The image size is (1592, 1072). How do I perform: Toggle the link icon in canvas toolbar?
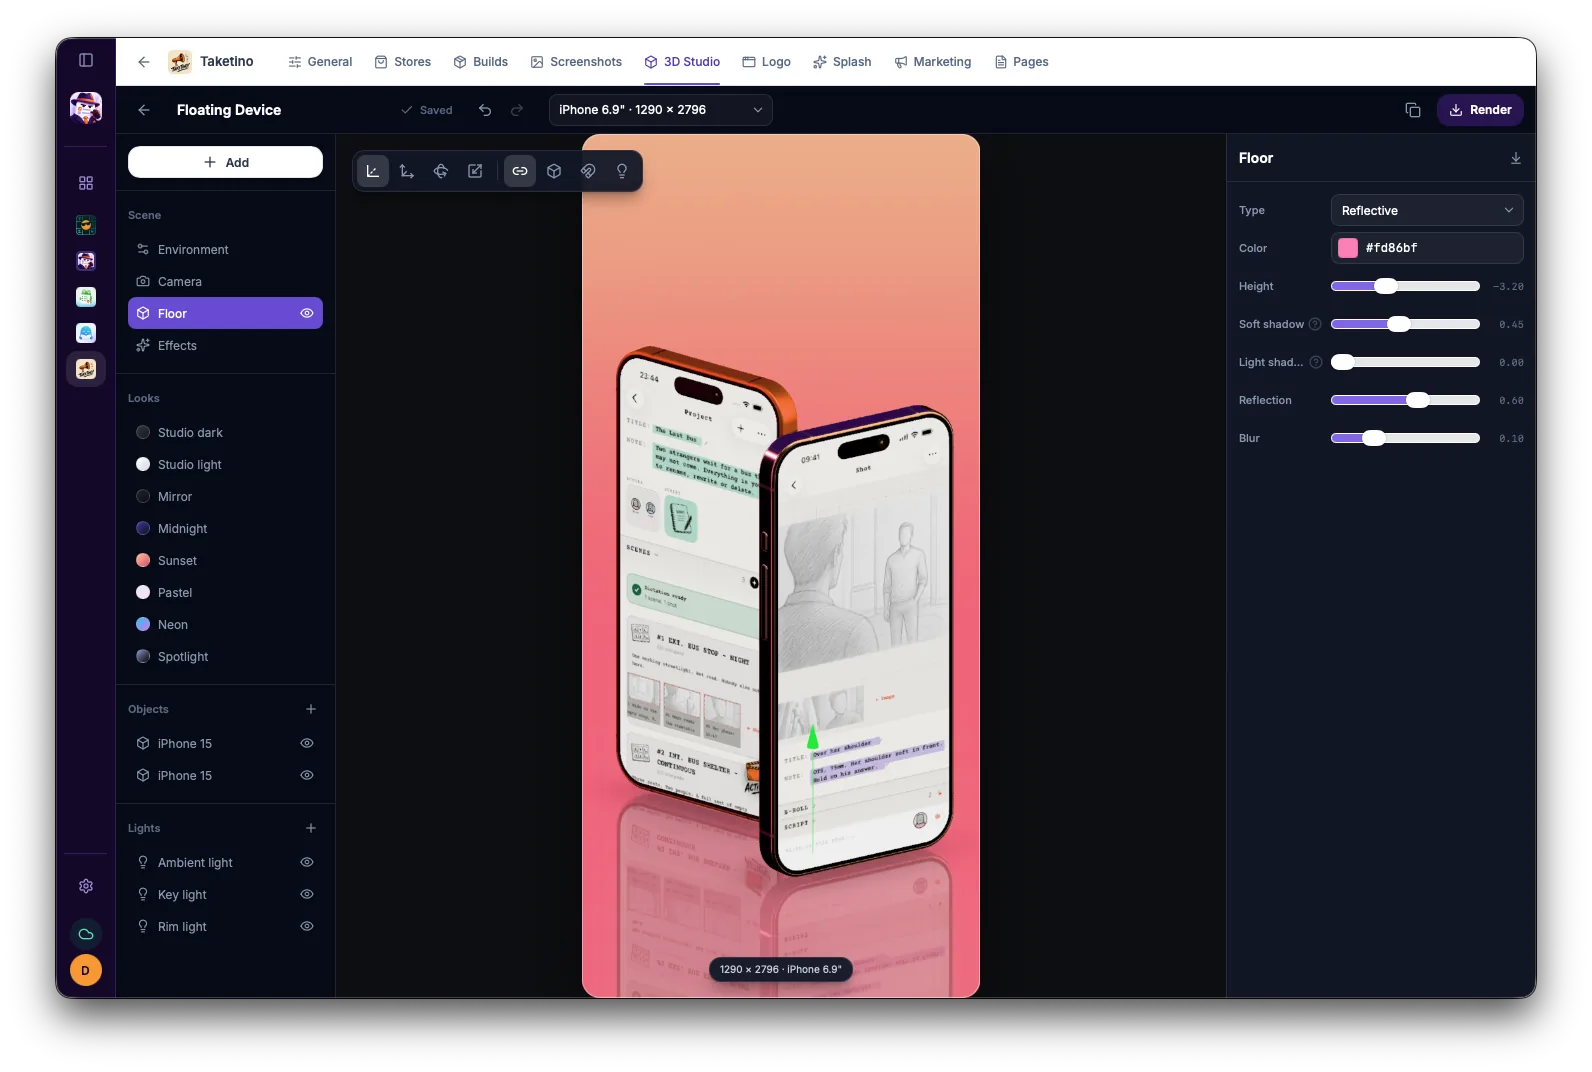click(520, 171)
